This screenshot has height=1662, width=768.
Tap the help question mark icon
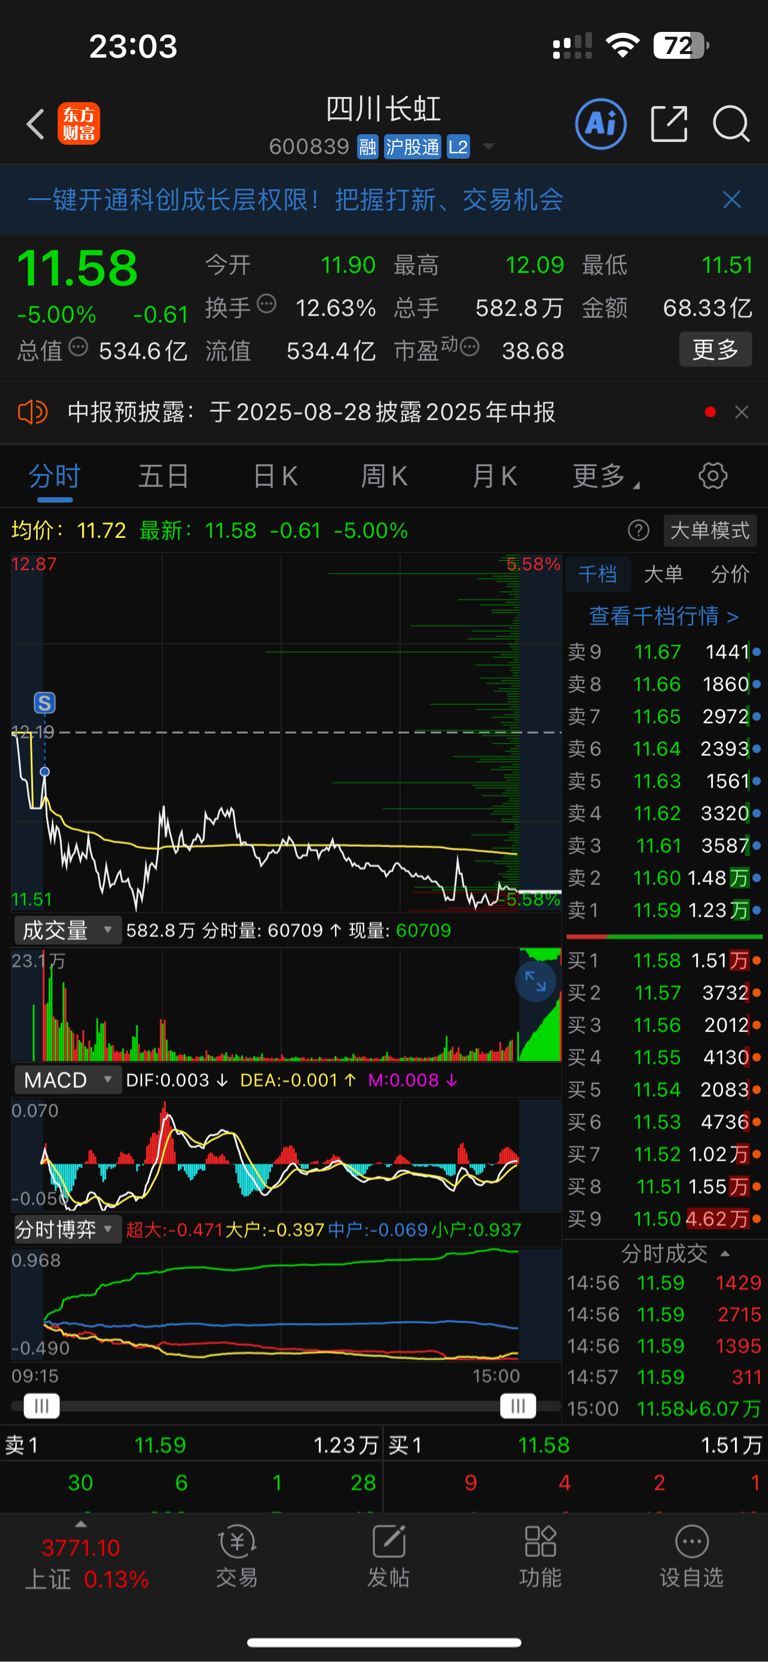pyautogui.click(x=638, y=531)
